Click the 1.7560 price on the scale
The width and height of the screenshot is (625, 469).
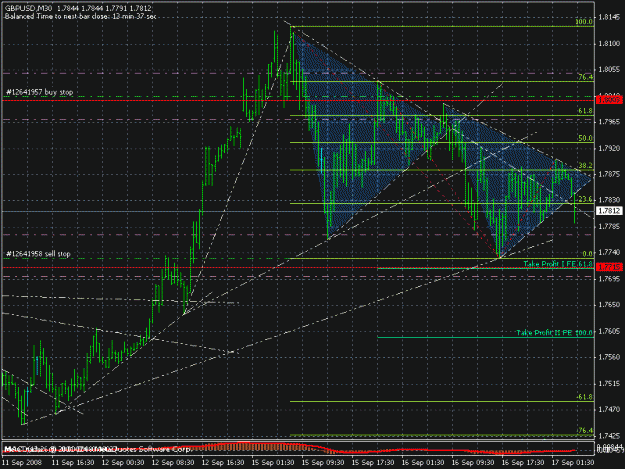click(609, 357)
